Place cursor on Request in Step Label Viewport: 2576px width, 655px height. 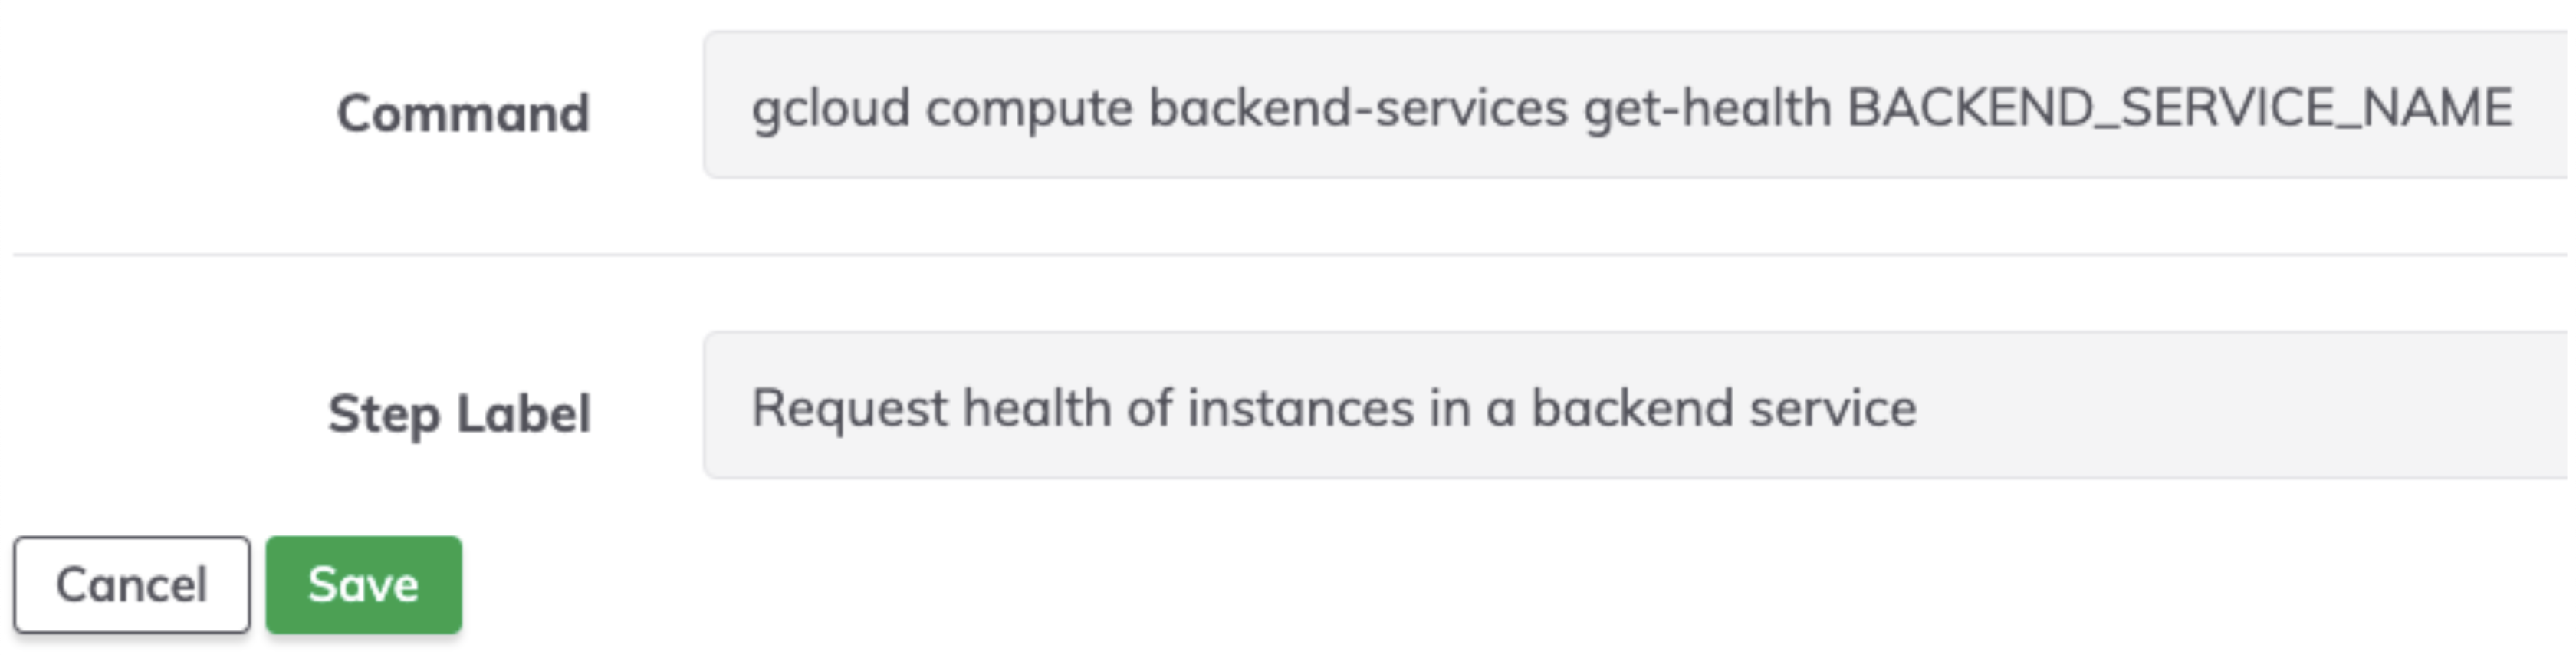click(x=849, y=408)
